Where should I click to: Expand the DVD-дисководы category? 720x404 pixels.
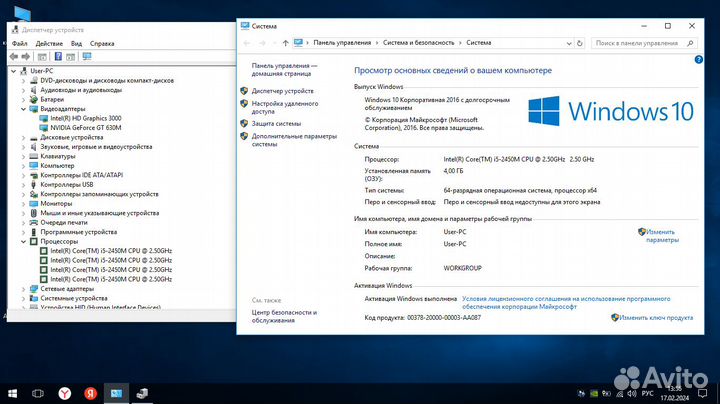point(23,81)
